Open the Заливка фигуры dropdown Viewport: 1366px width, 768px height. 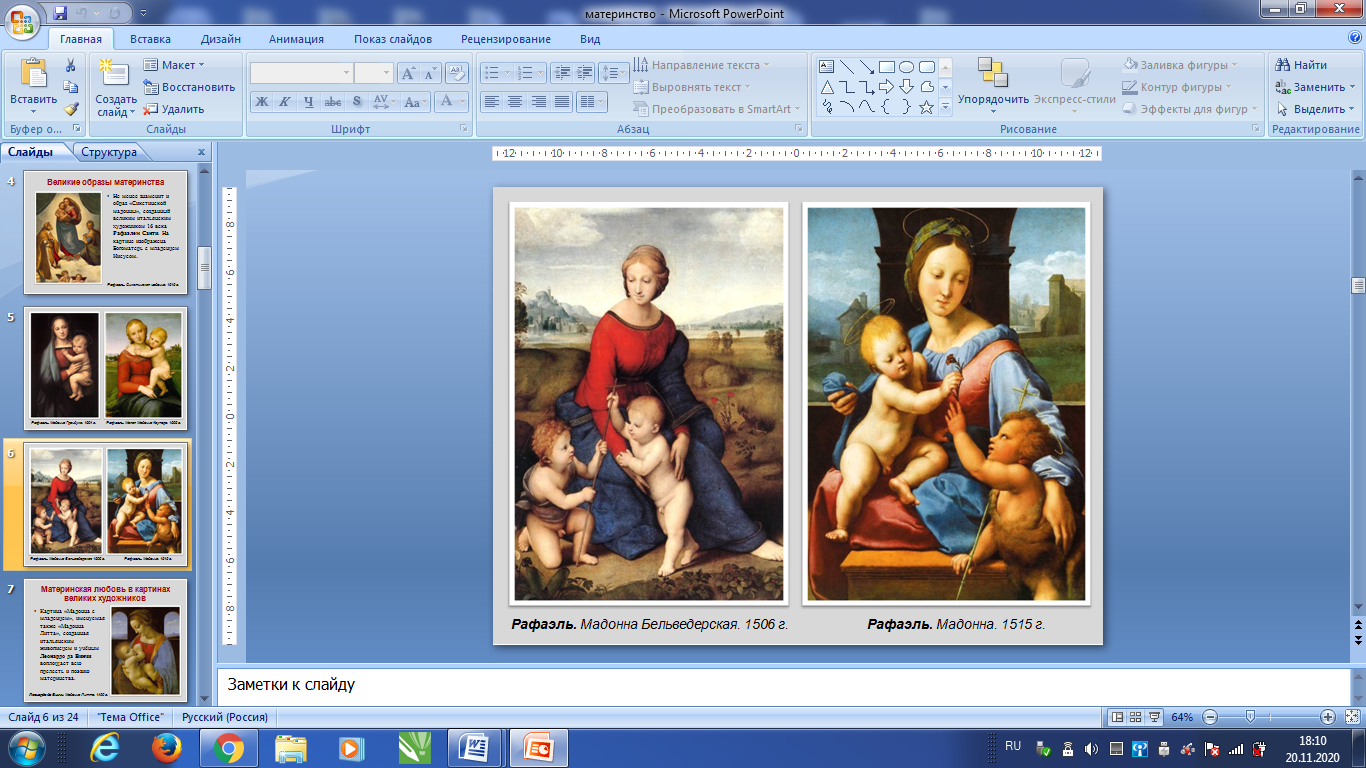1180,65
